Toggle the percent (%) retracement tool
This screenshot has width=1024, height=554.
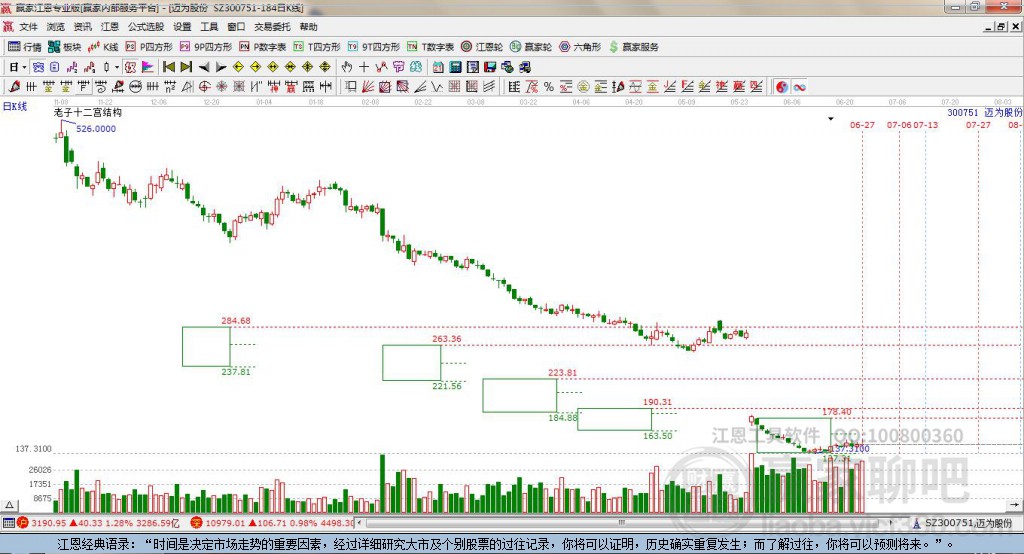tap(548, 87)
